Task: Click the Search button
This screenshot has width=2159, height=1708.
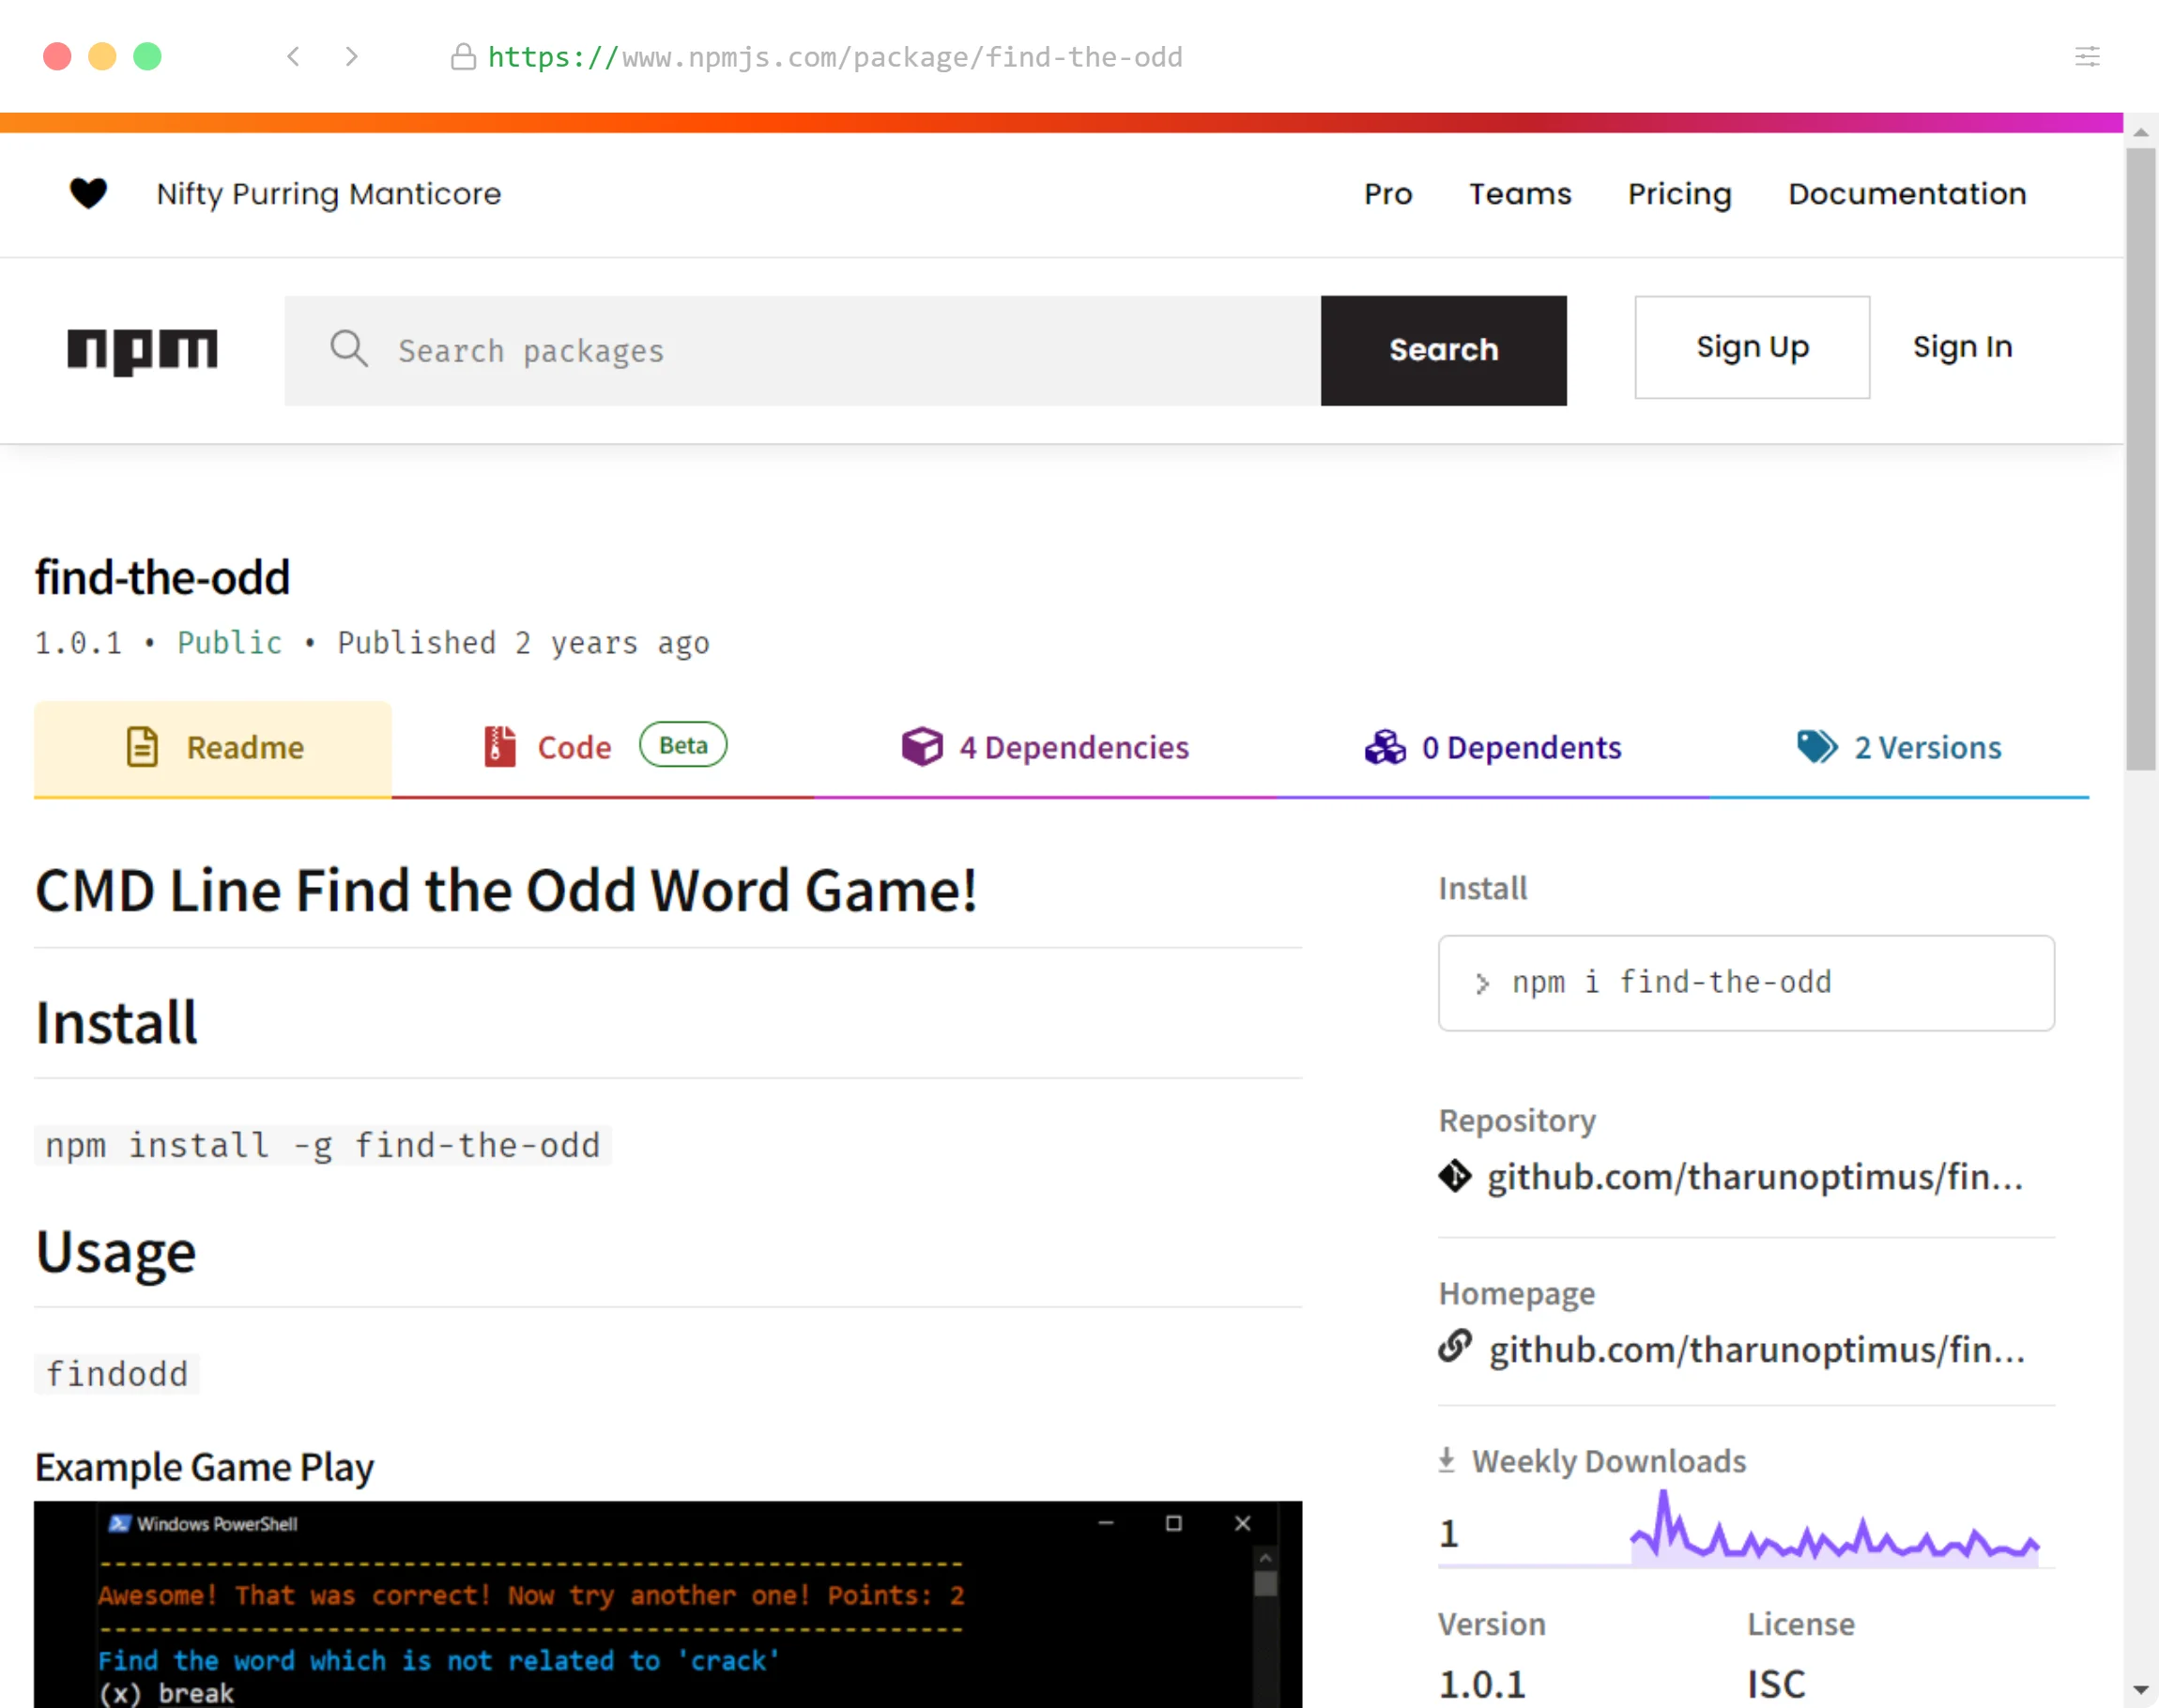Action: pyautogui.click(x=1444, y=350)
